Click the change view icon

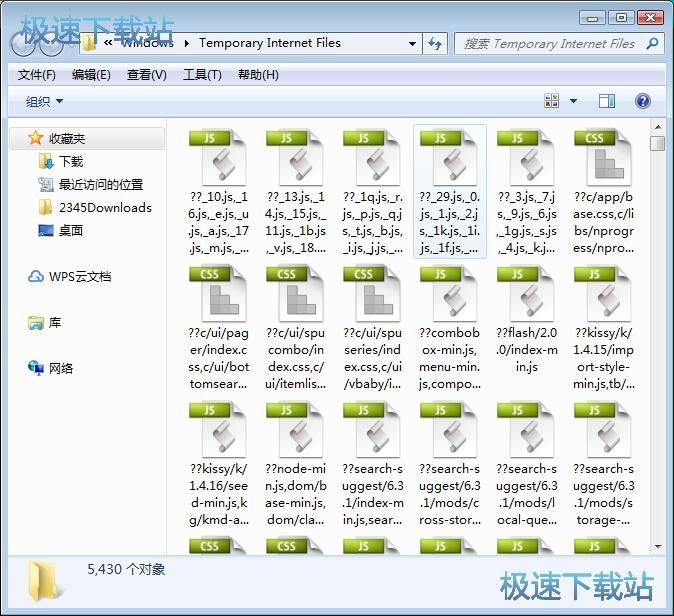point(551,101)
